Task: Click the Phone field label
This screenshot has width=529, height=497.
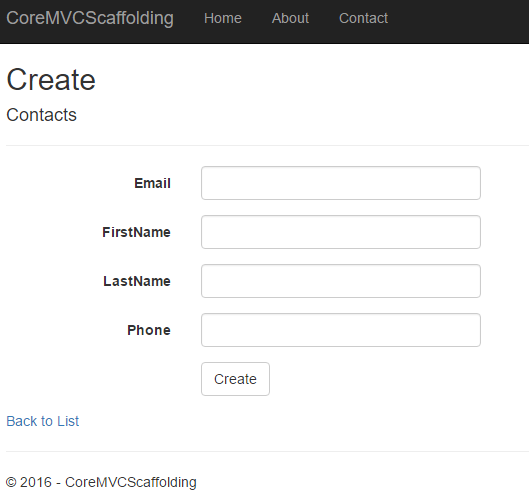Action: [149, 330]
